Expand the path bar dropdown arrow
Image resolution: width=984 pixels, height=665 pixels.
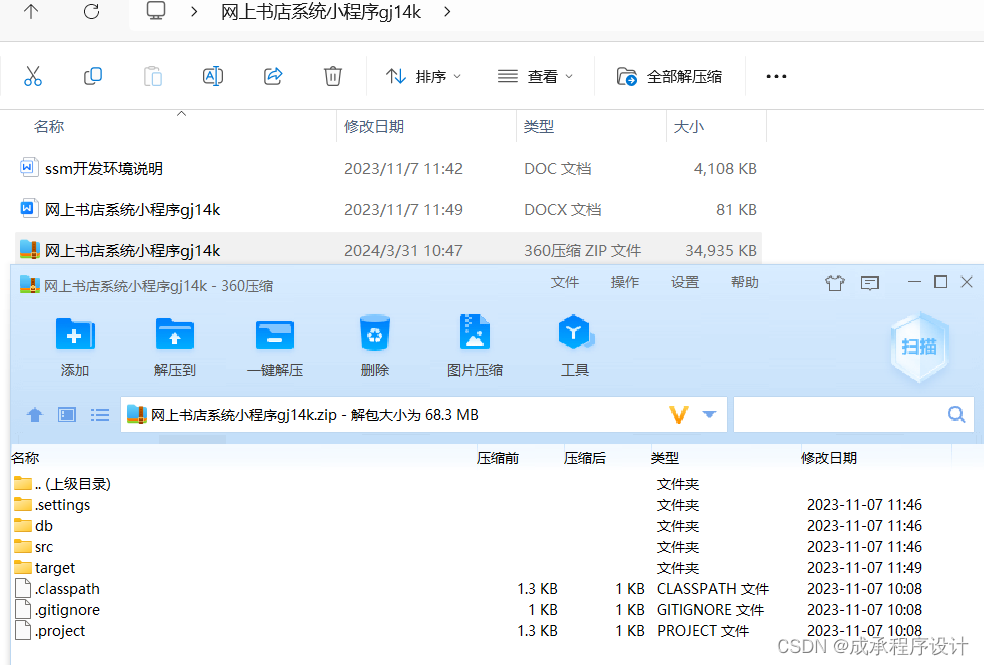(x=709, y=414)
